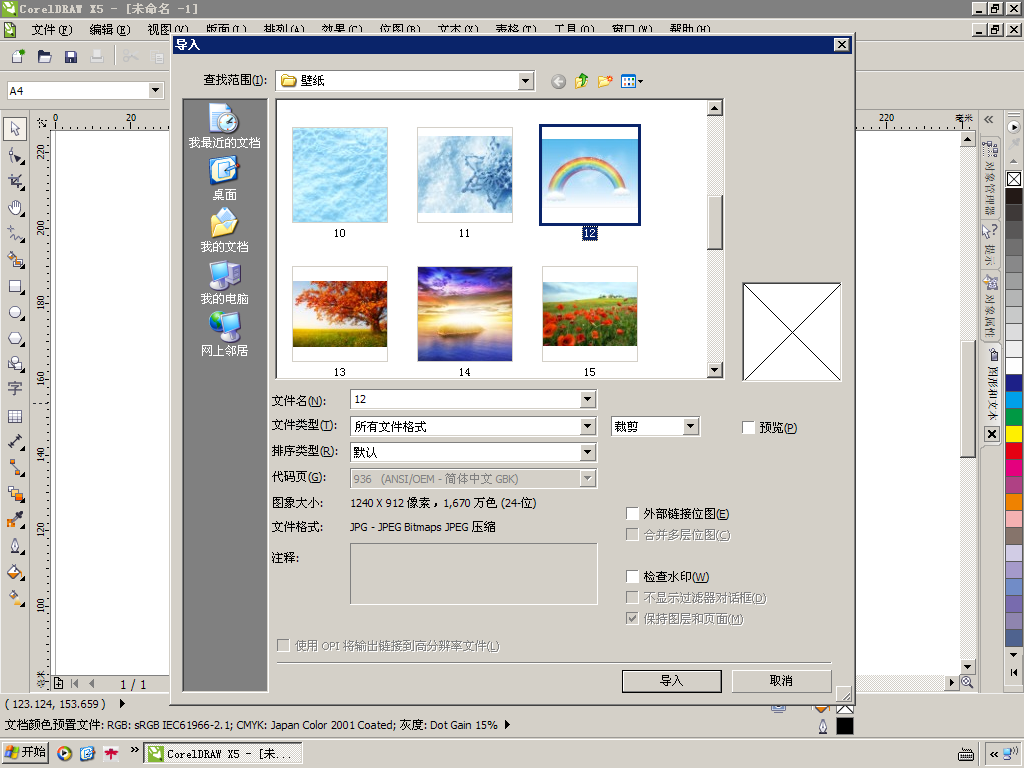
Task: Select the Polygon tool
Action: pyautogui.click(x=15, y=338)
